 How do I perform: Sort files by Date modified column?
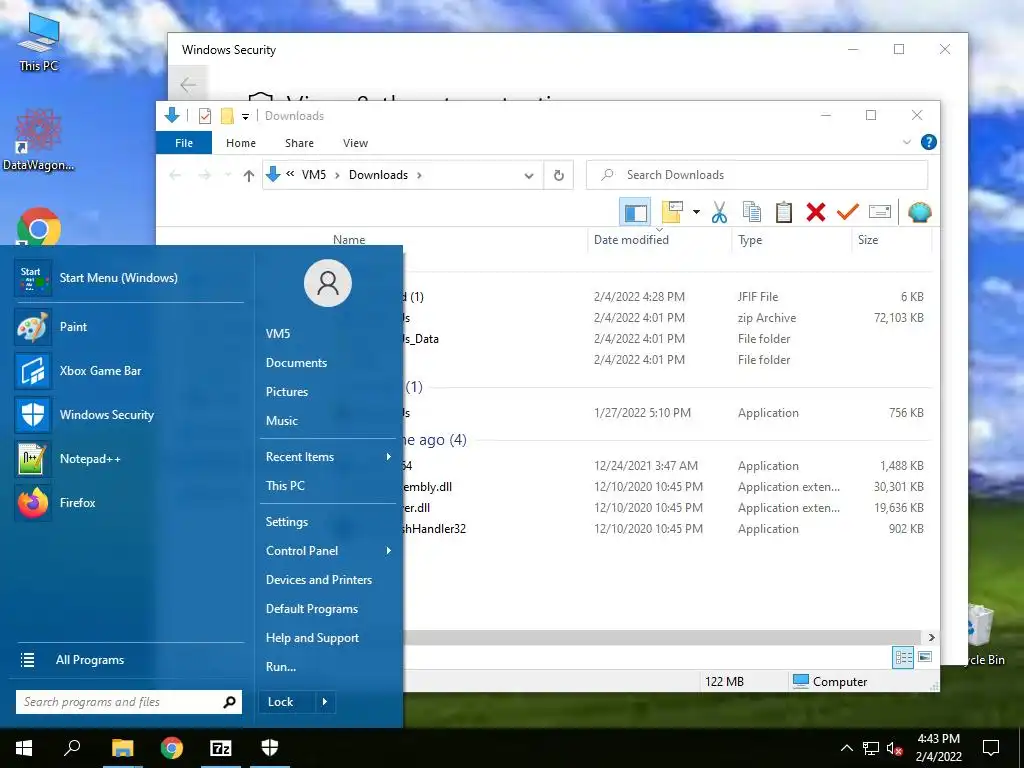click(631, 240)
